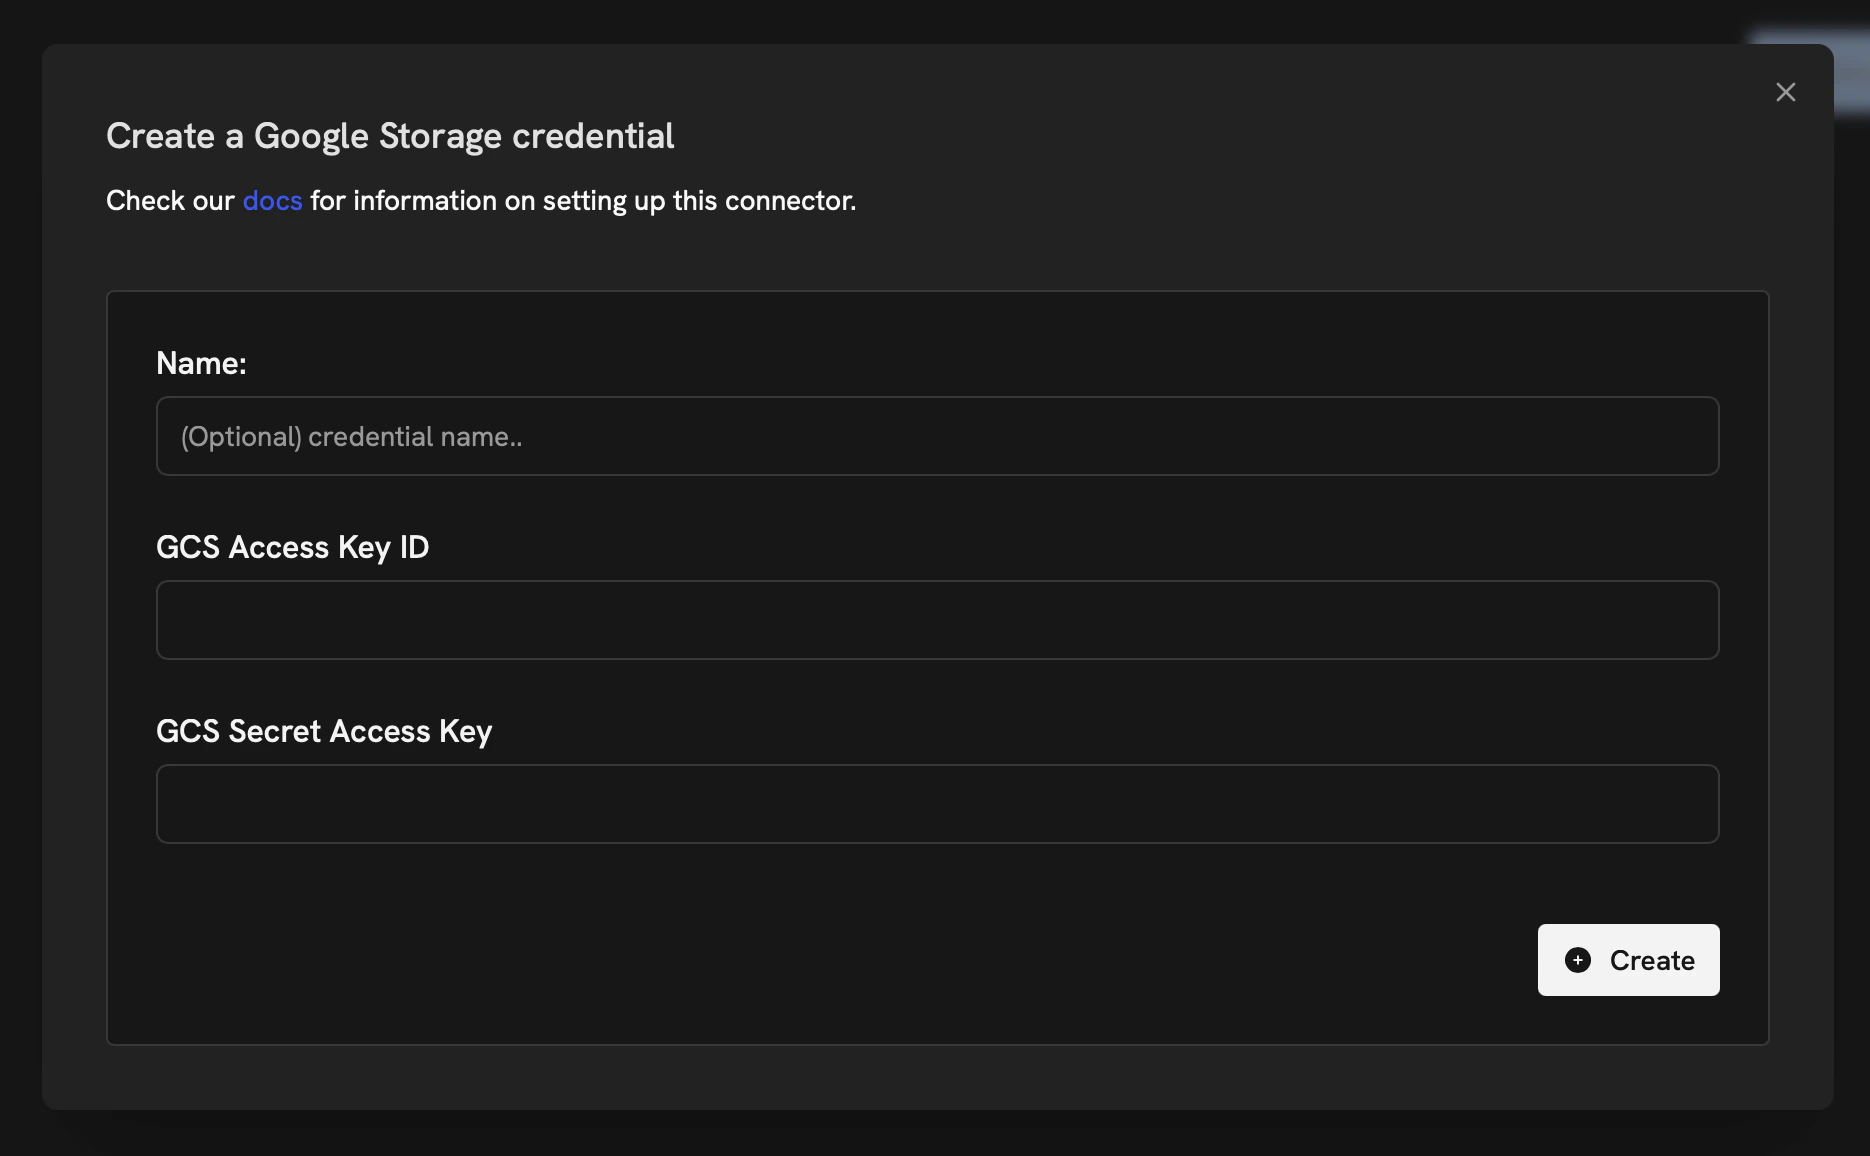Submit the credential using Create
This screenshot has width=1870, height=1156.
point(1628,959)
